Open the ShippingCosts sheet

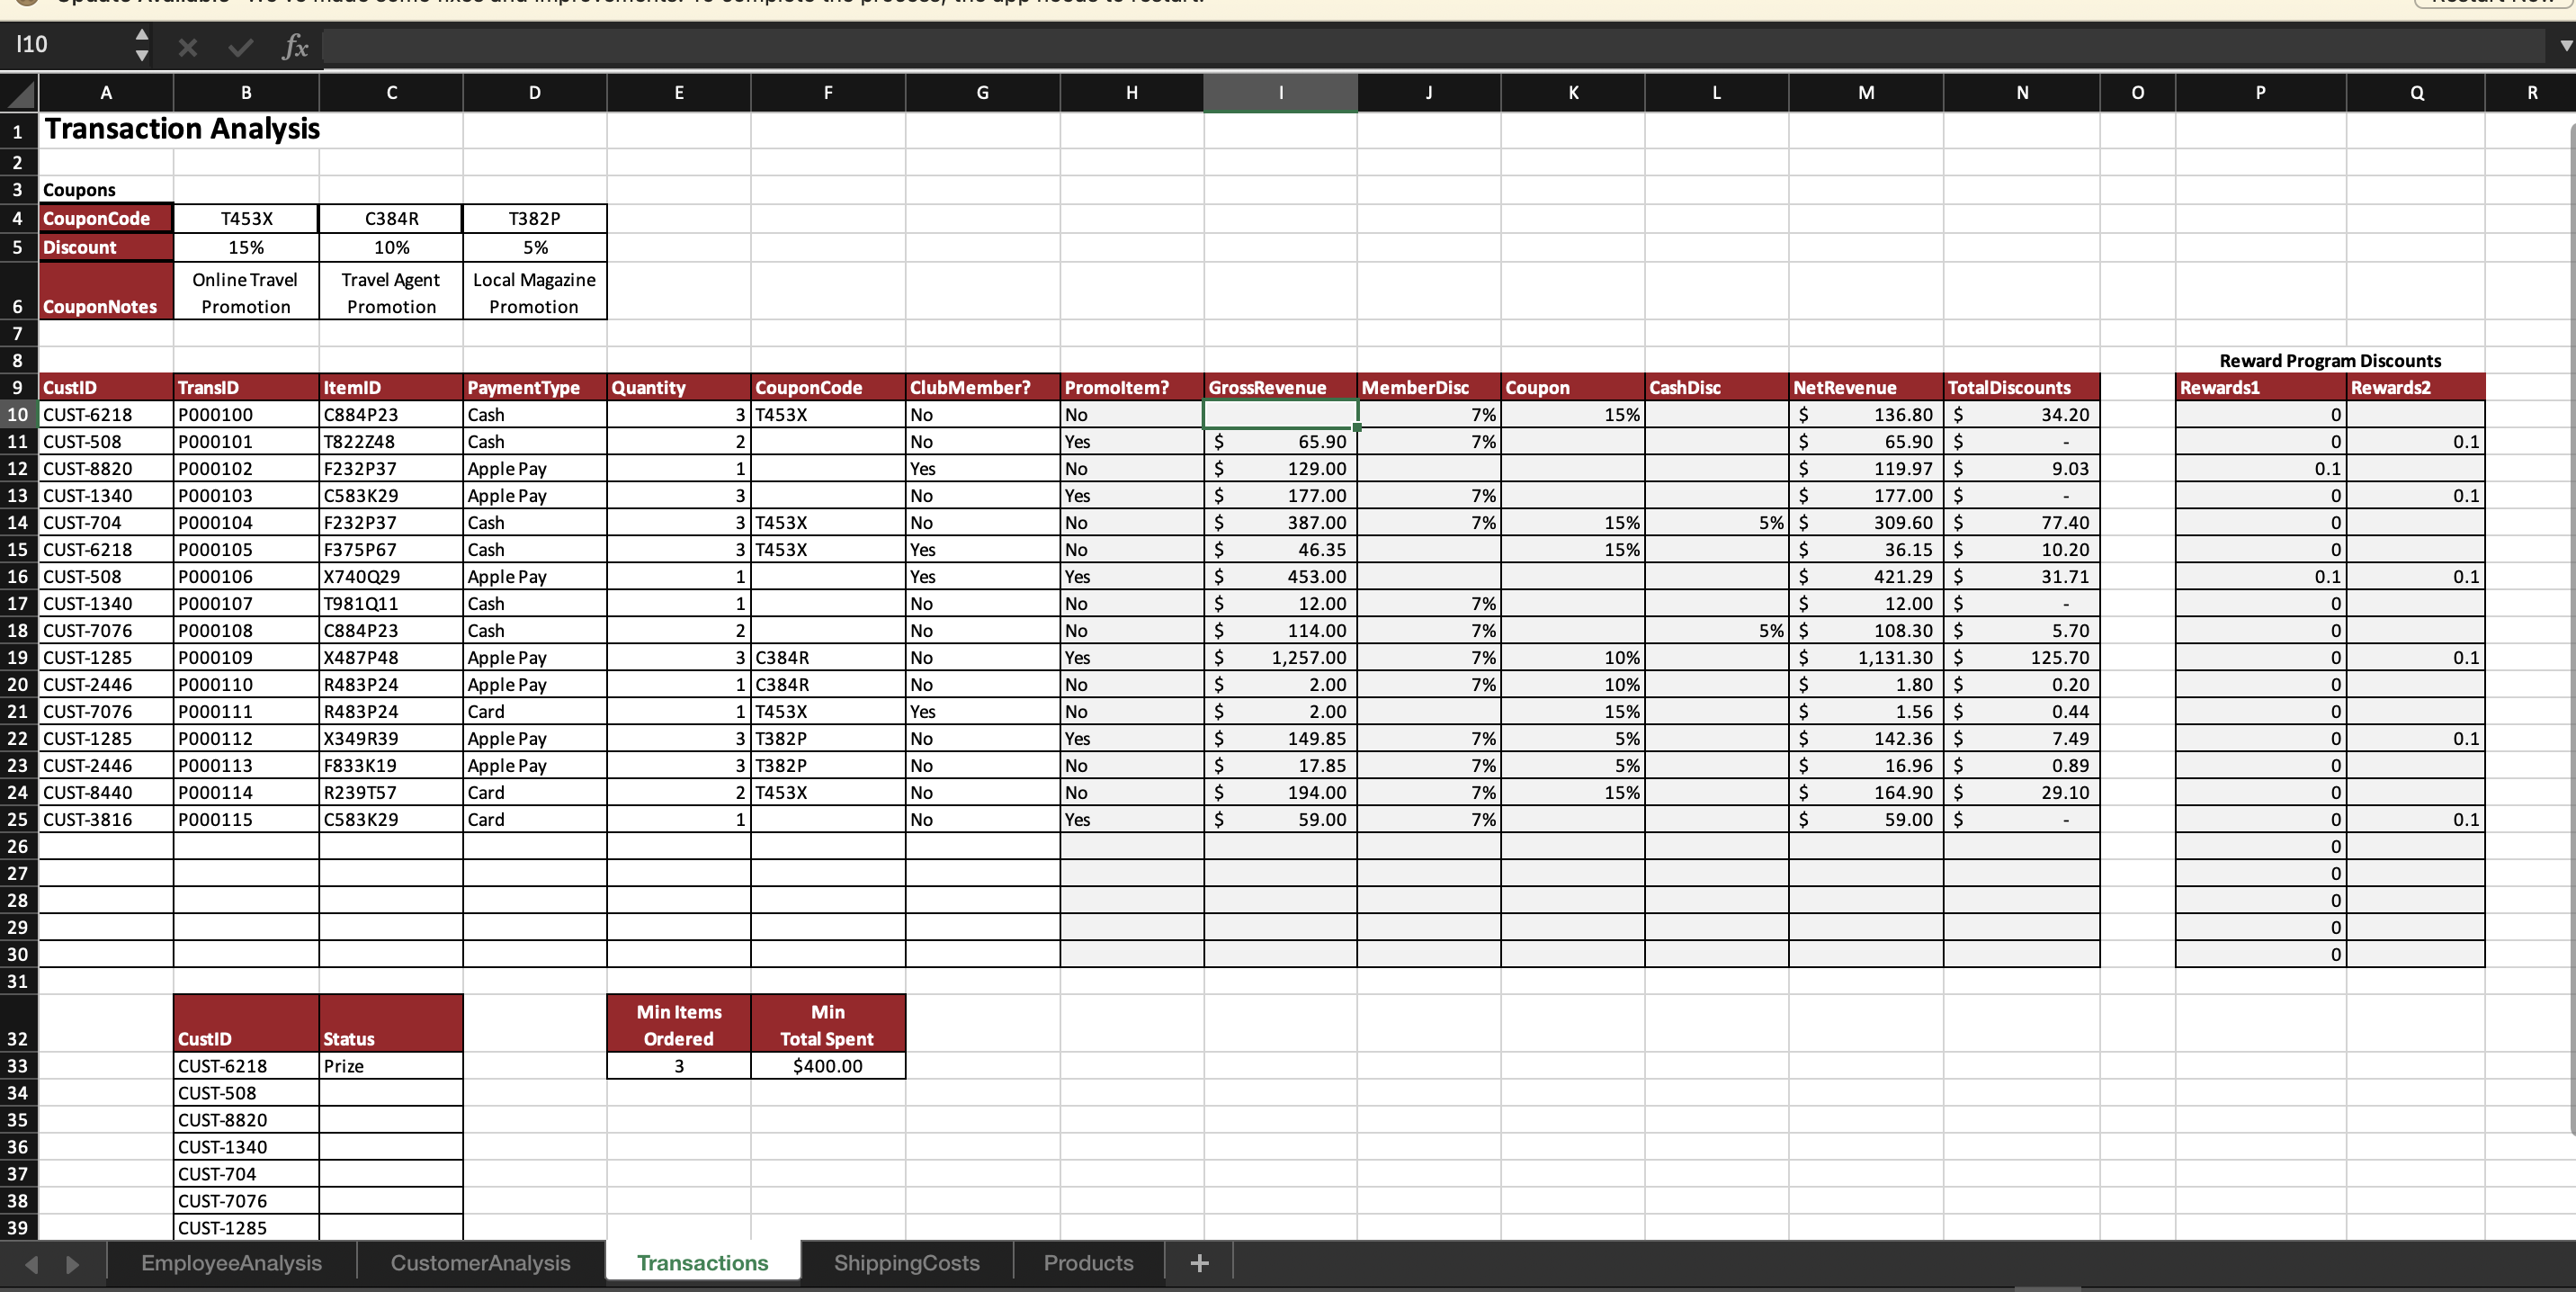[x=906, y=1262]
